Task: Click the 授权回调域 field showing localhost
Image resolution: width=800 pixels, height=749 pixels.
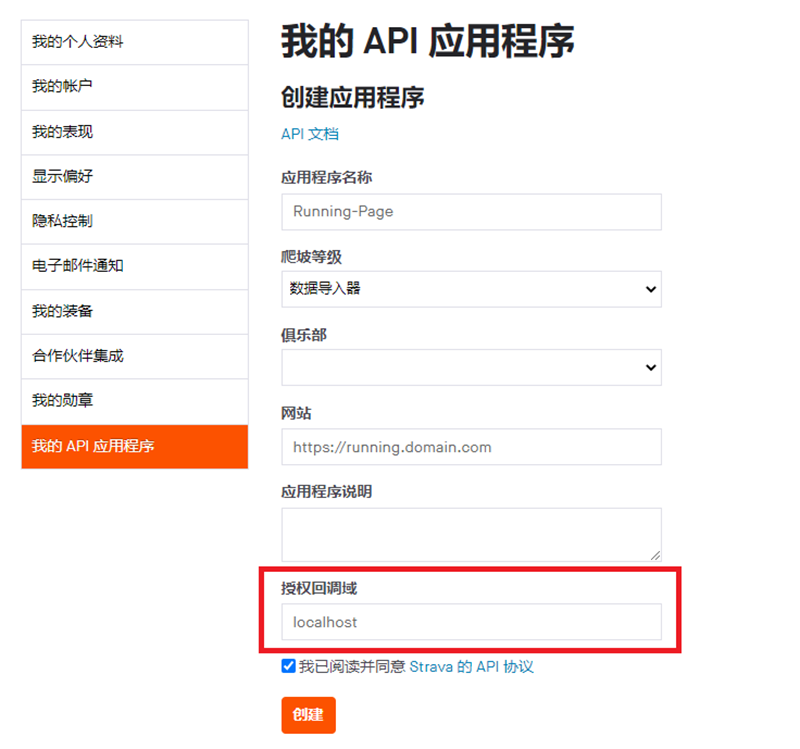Action: coord(471,621)
